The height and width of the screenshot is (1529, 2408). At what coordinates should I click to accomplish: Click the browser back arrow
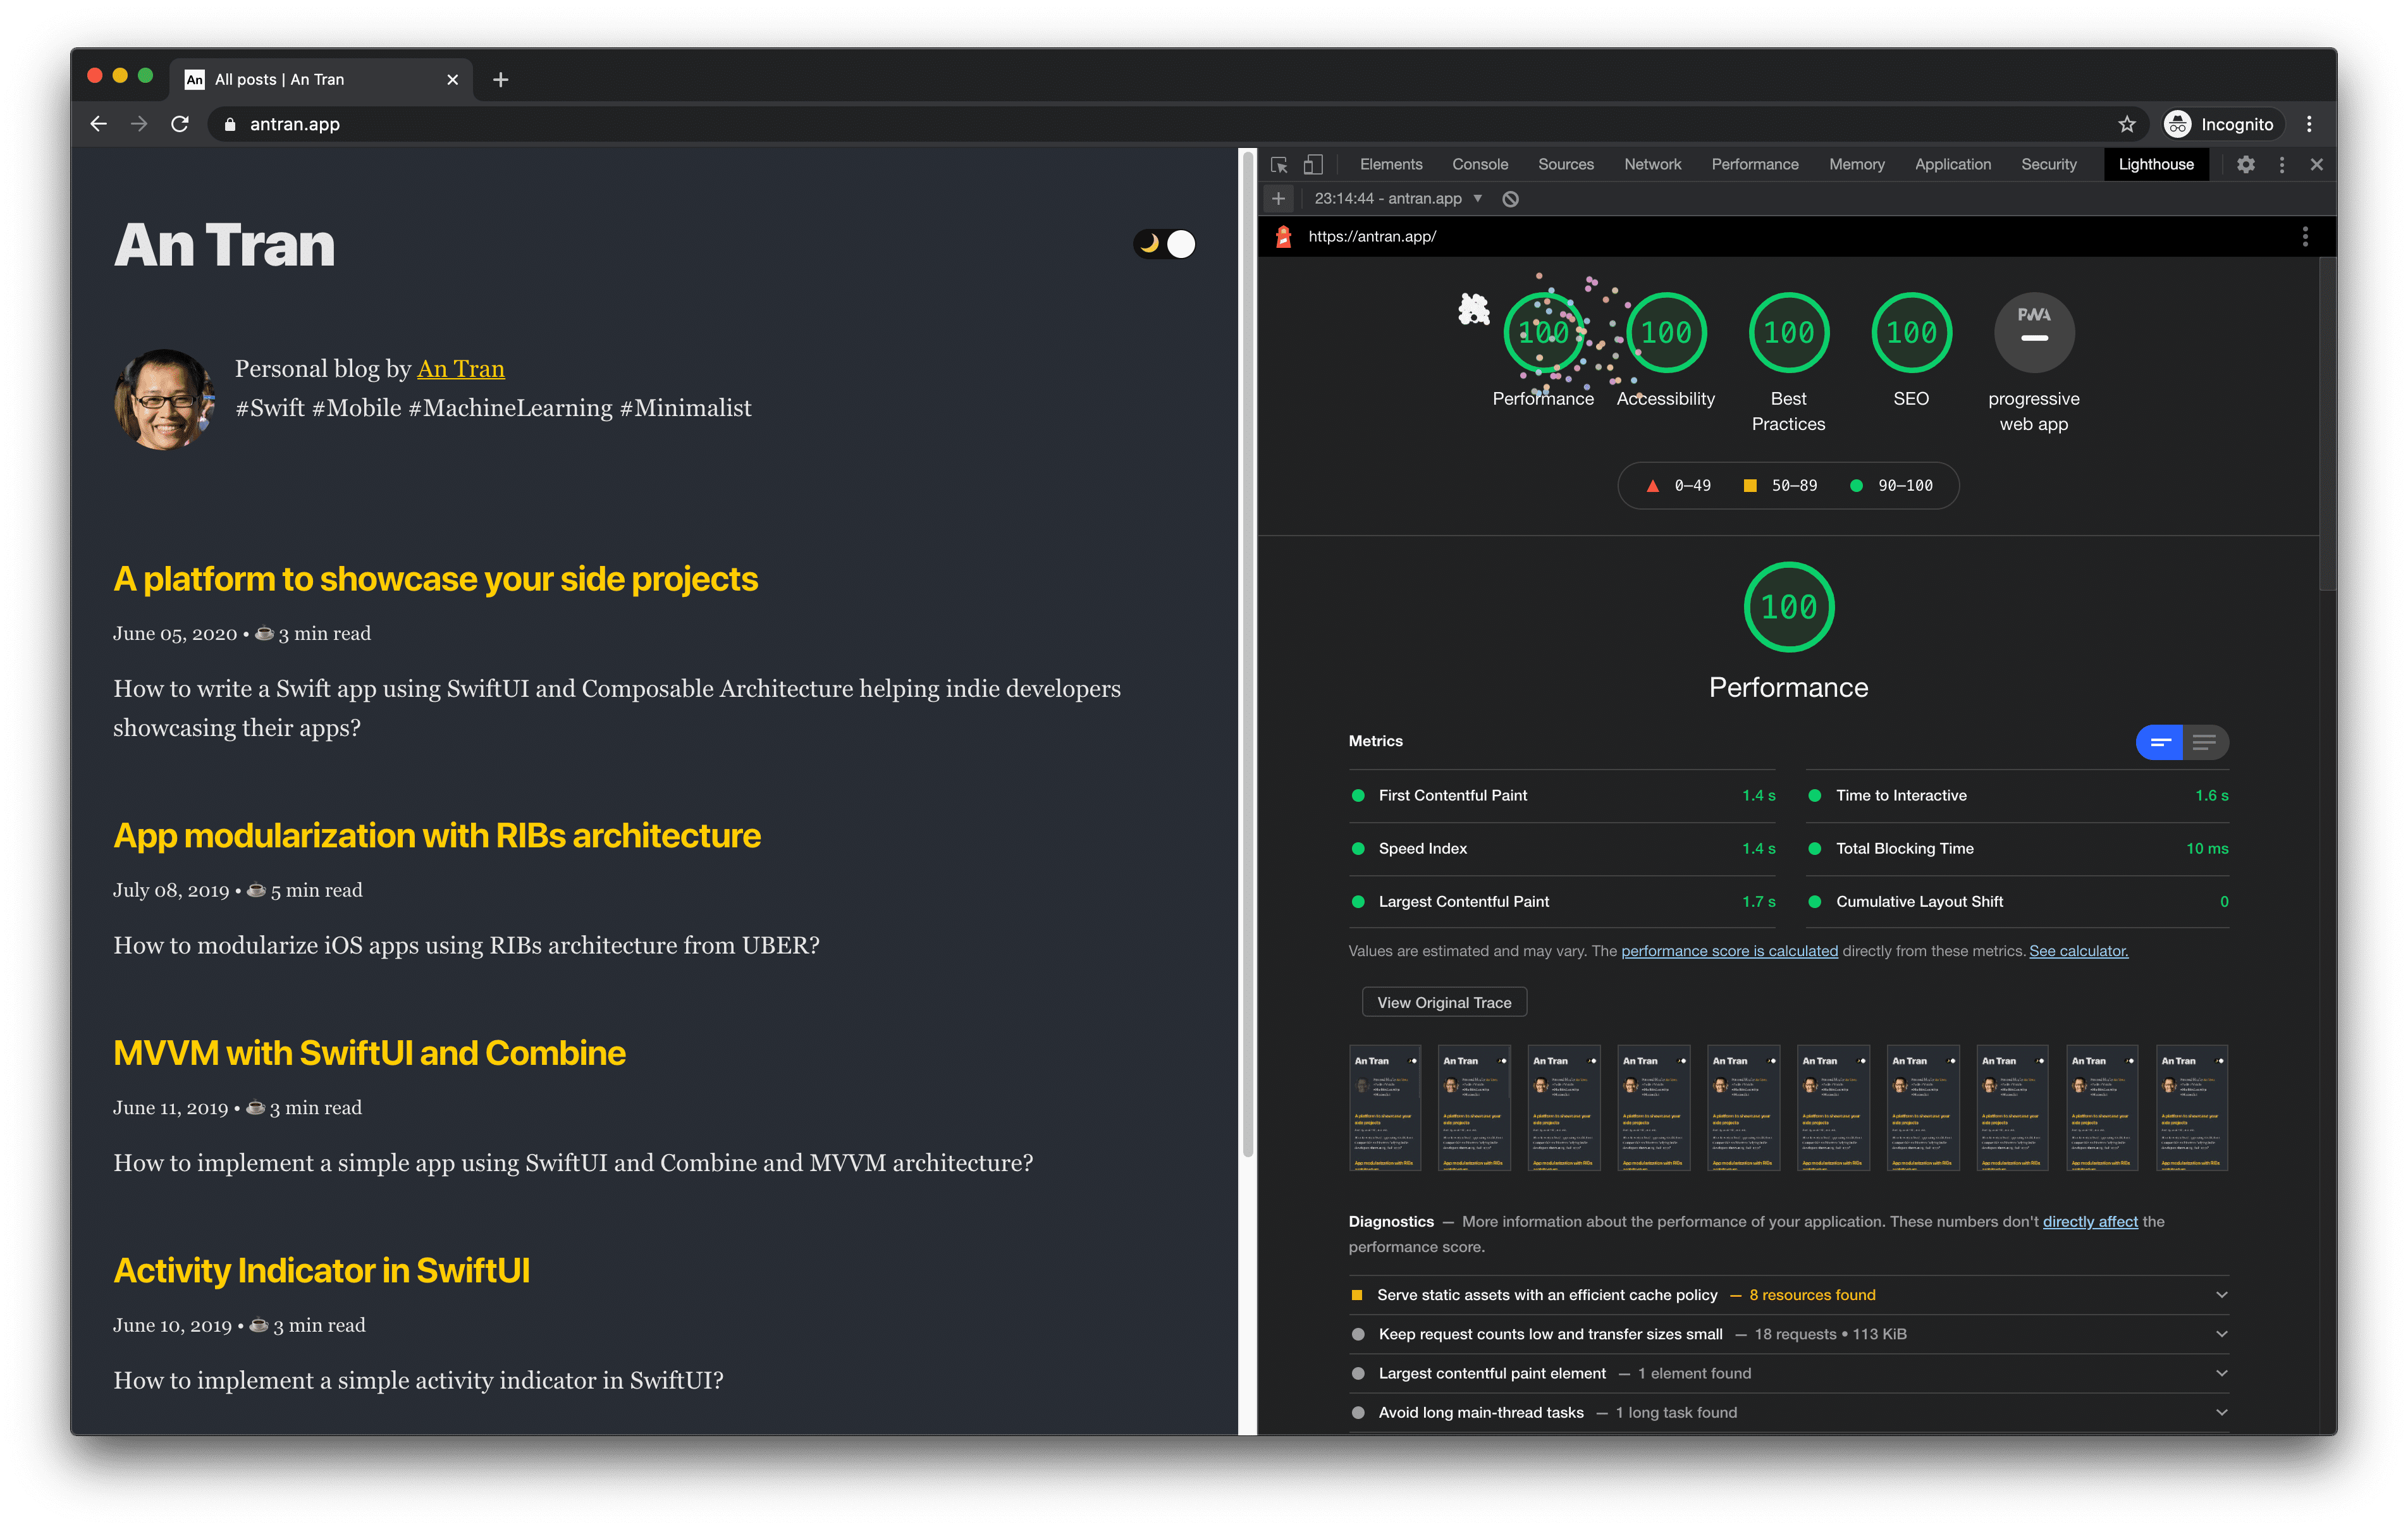pyautogui.click(x=98, y=124)
